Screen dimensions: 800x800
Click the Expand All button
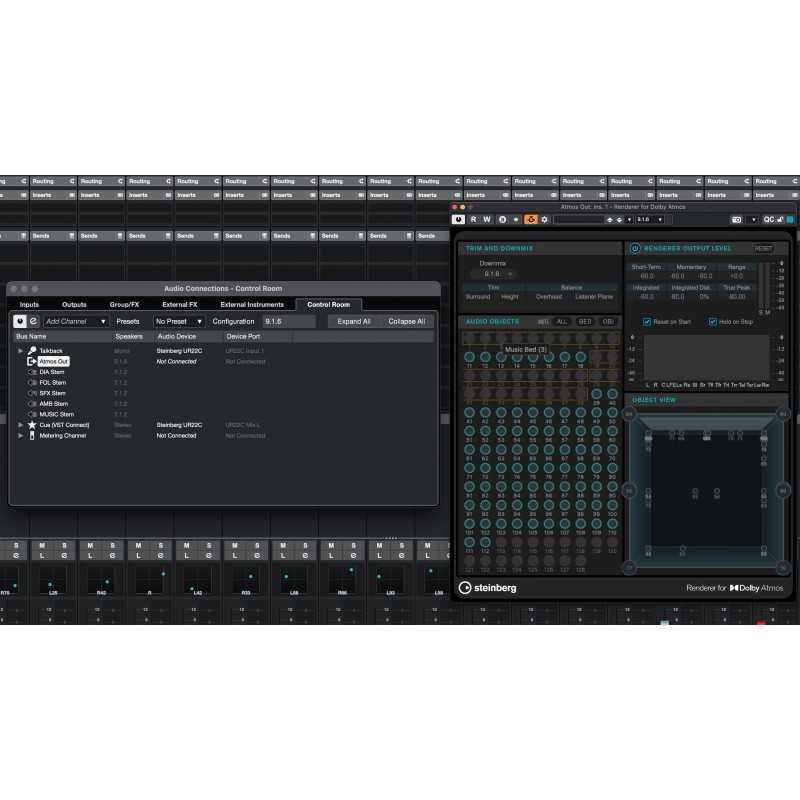pos(354,321)
